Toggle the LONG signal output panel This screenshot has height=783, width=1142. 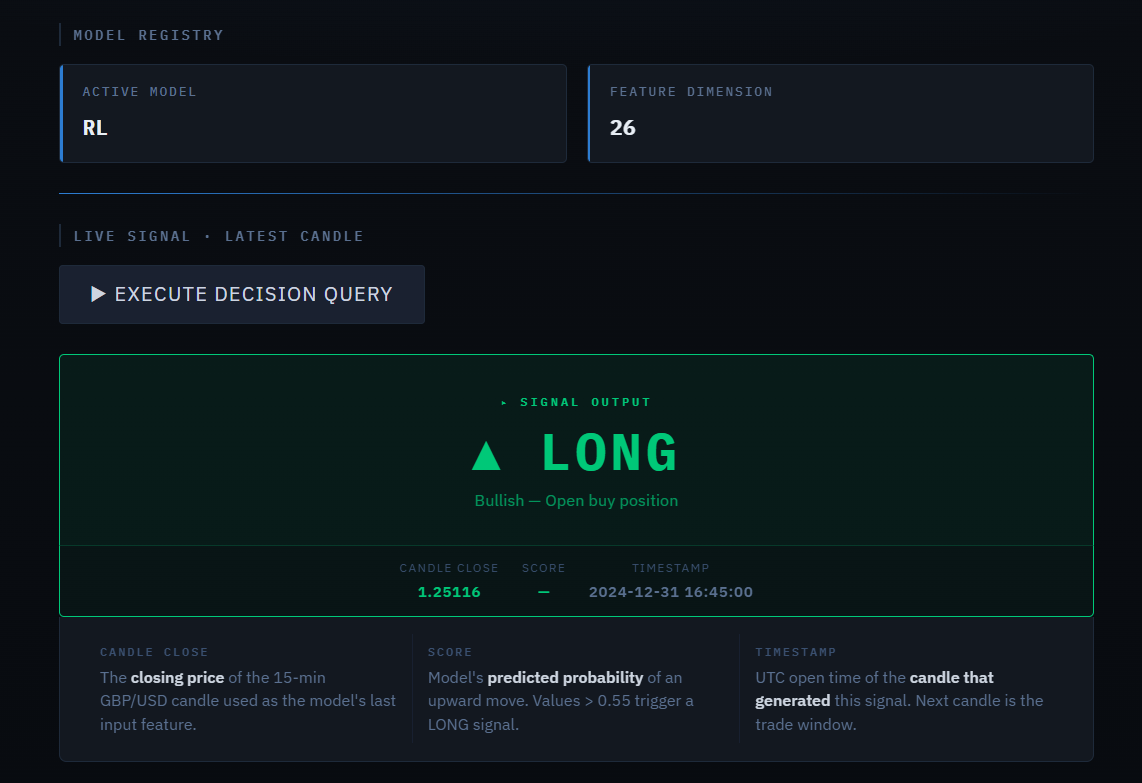[x=577, y=450]
